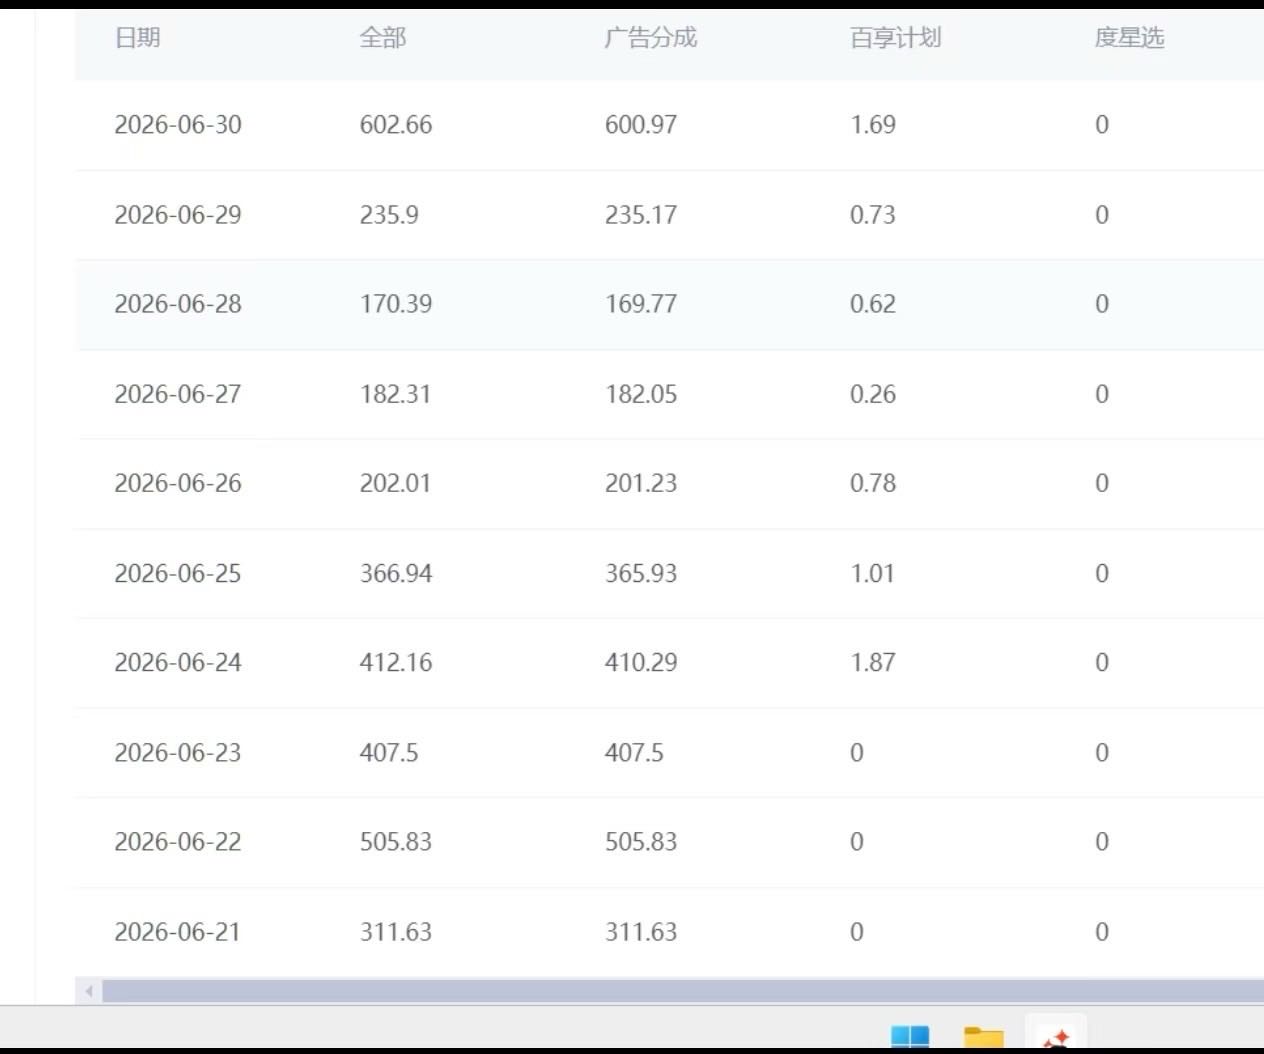The height and width of the screenshot is (1054, 1264).
Task: Click total value 366.94
Action: click(396, 573)
